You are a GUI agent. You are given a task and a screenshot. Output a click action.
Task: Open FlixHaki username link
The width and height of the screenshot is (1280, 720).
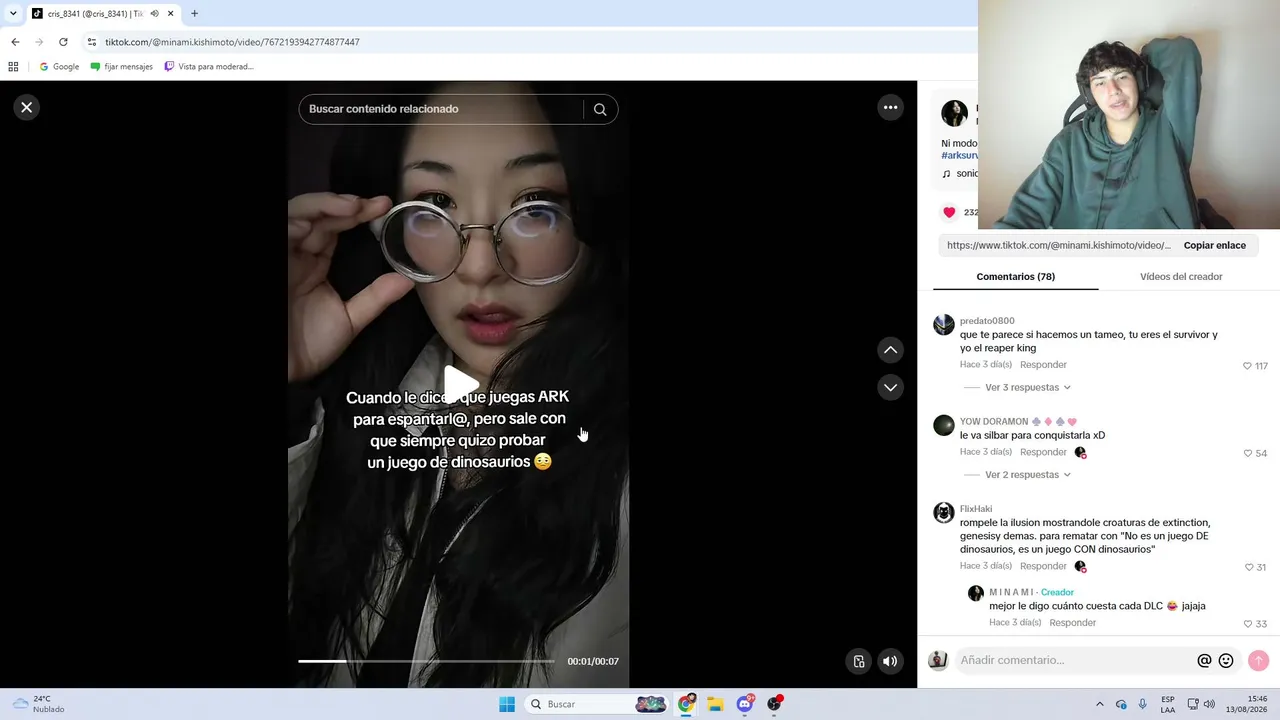[976, 509]
